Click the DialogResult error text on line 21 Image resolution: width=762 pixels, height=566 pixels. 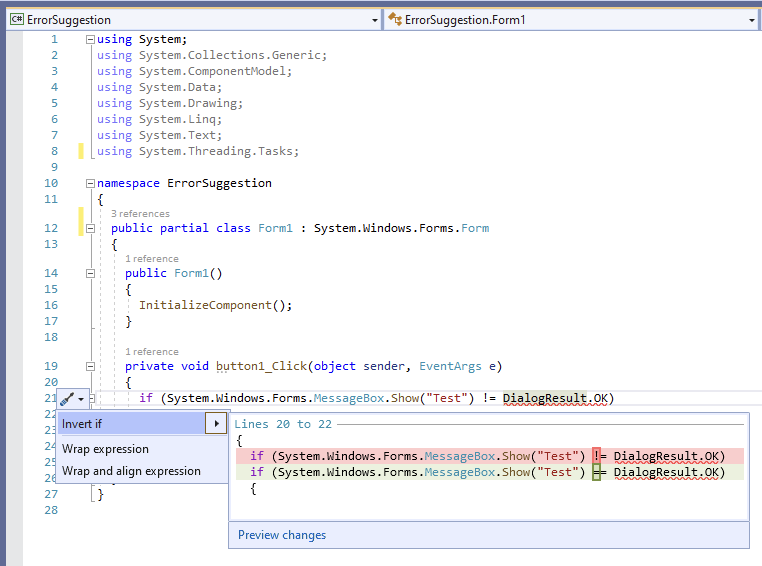(545, 398)
